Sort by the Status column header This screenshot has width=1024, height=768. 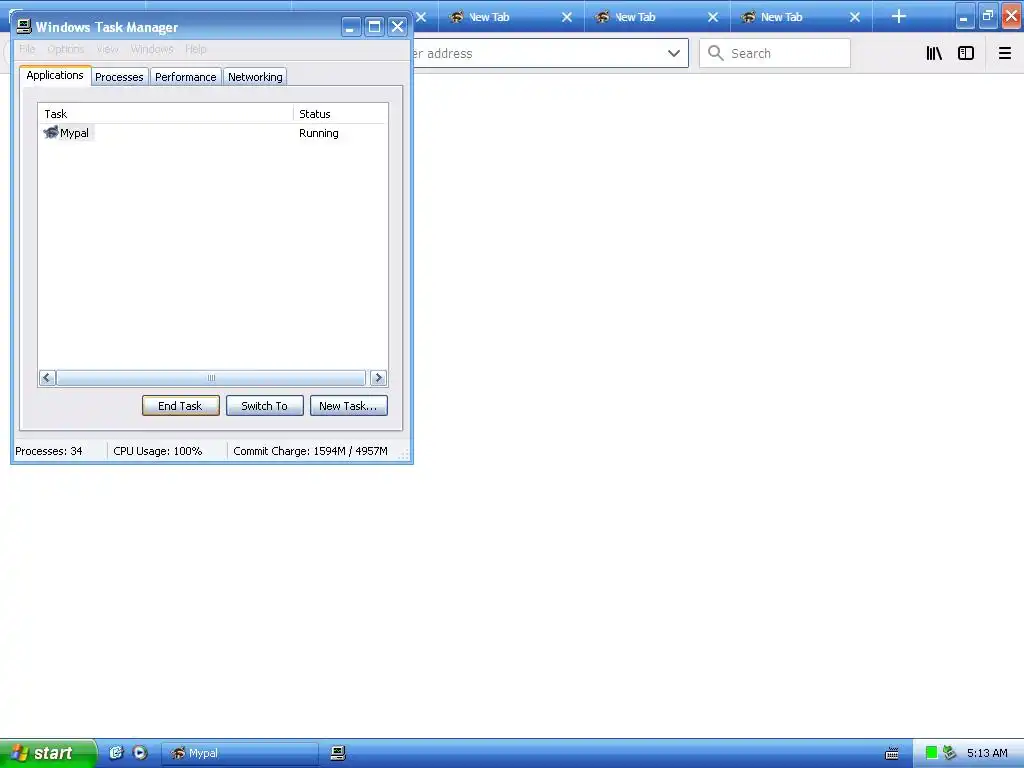pos(340,114)
